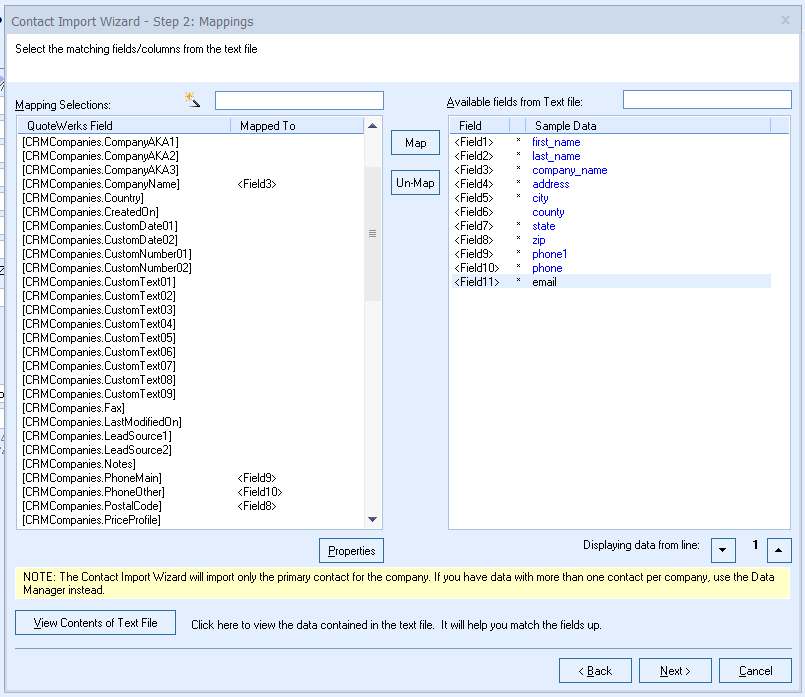Go to Next wizard step
Screen dimensions: 805x697
(x=676, y=671)
